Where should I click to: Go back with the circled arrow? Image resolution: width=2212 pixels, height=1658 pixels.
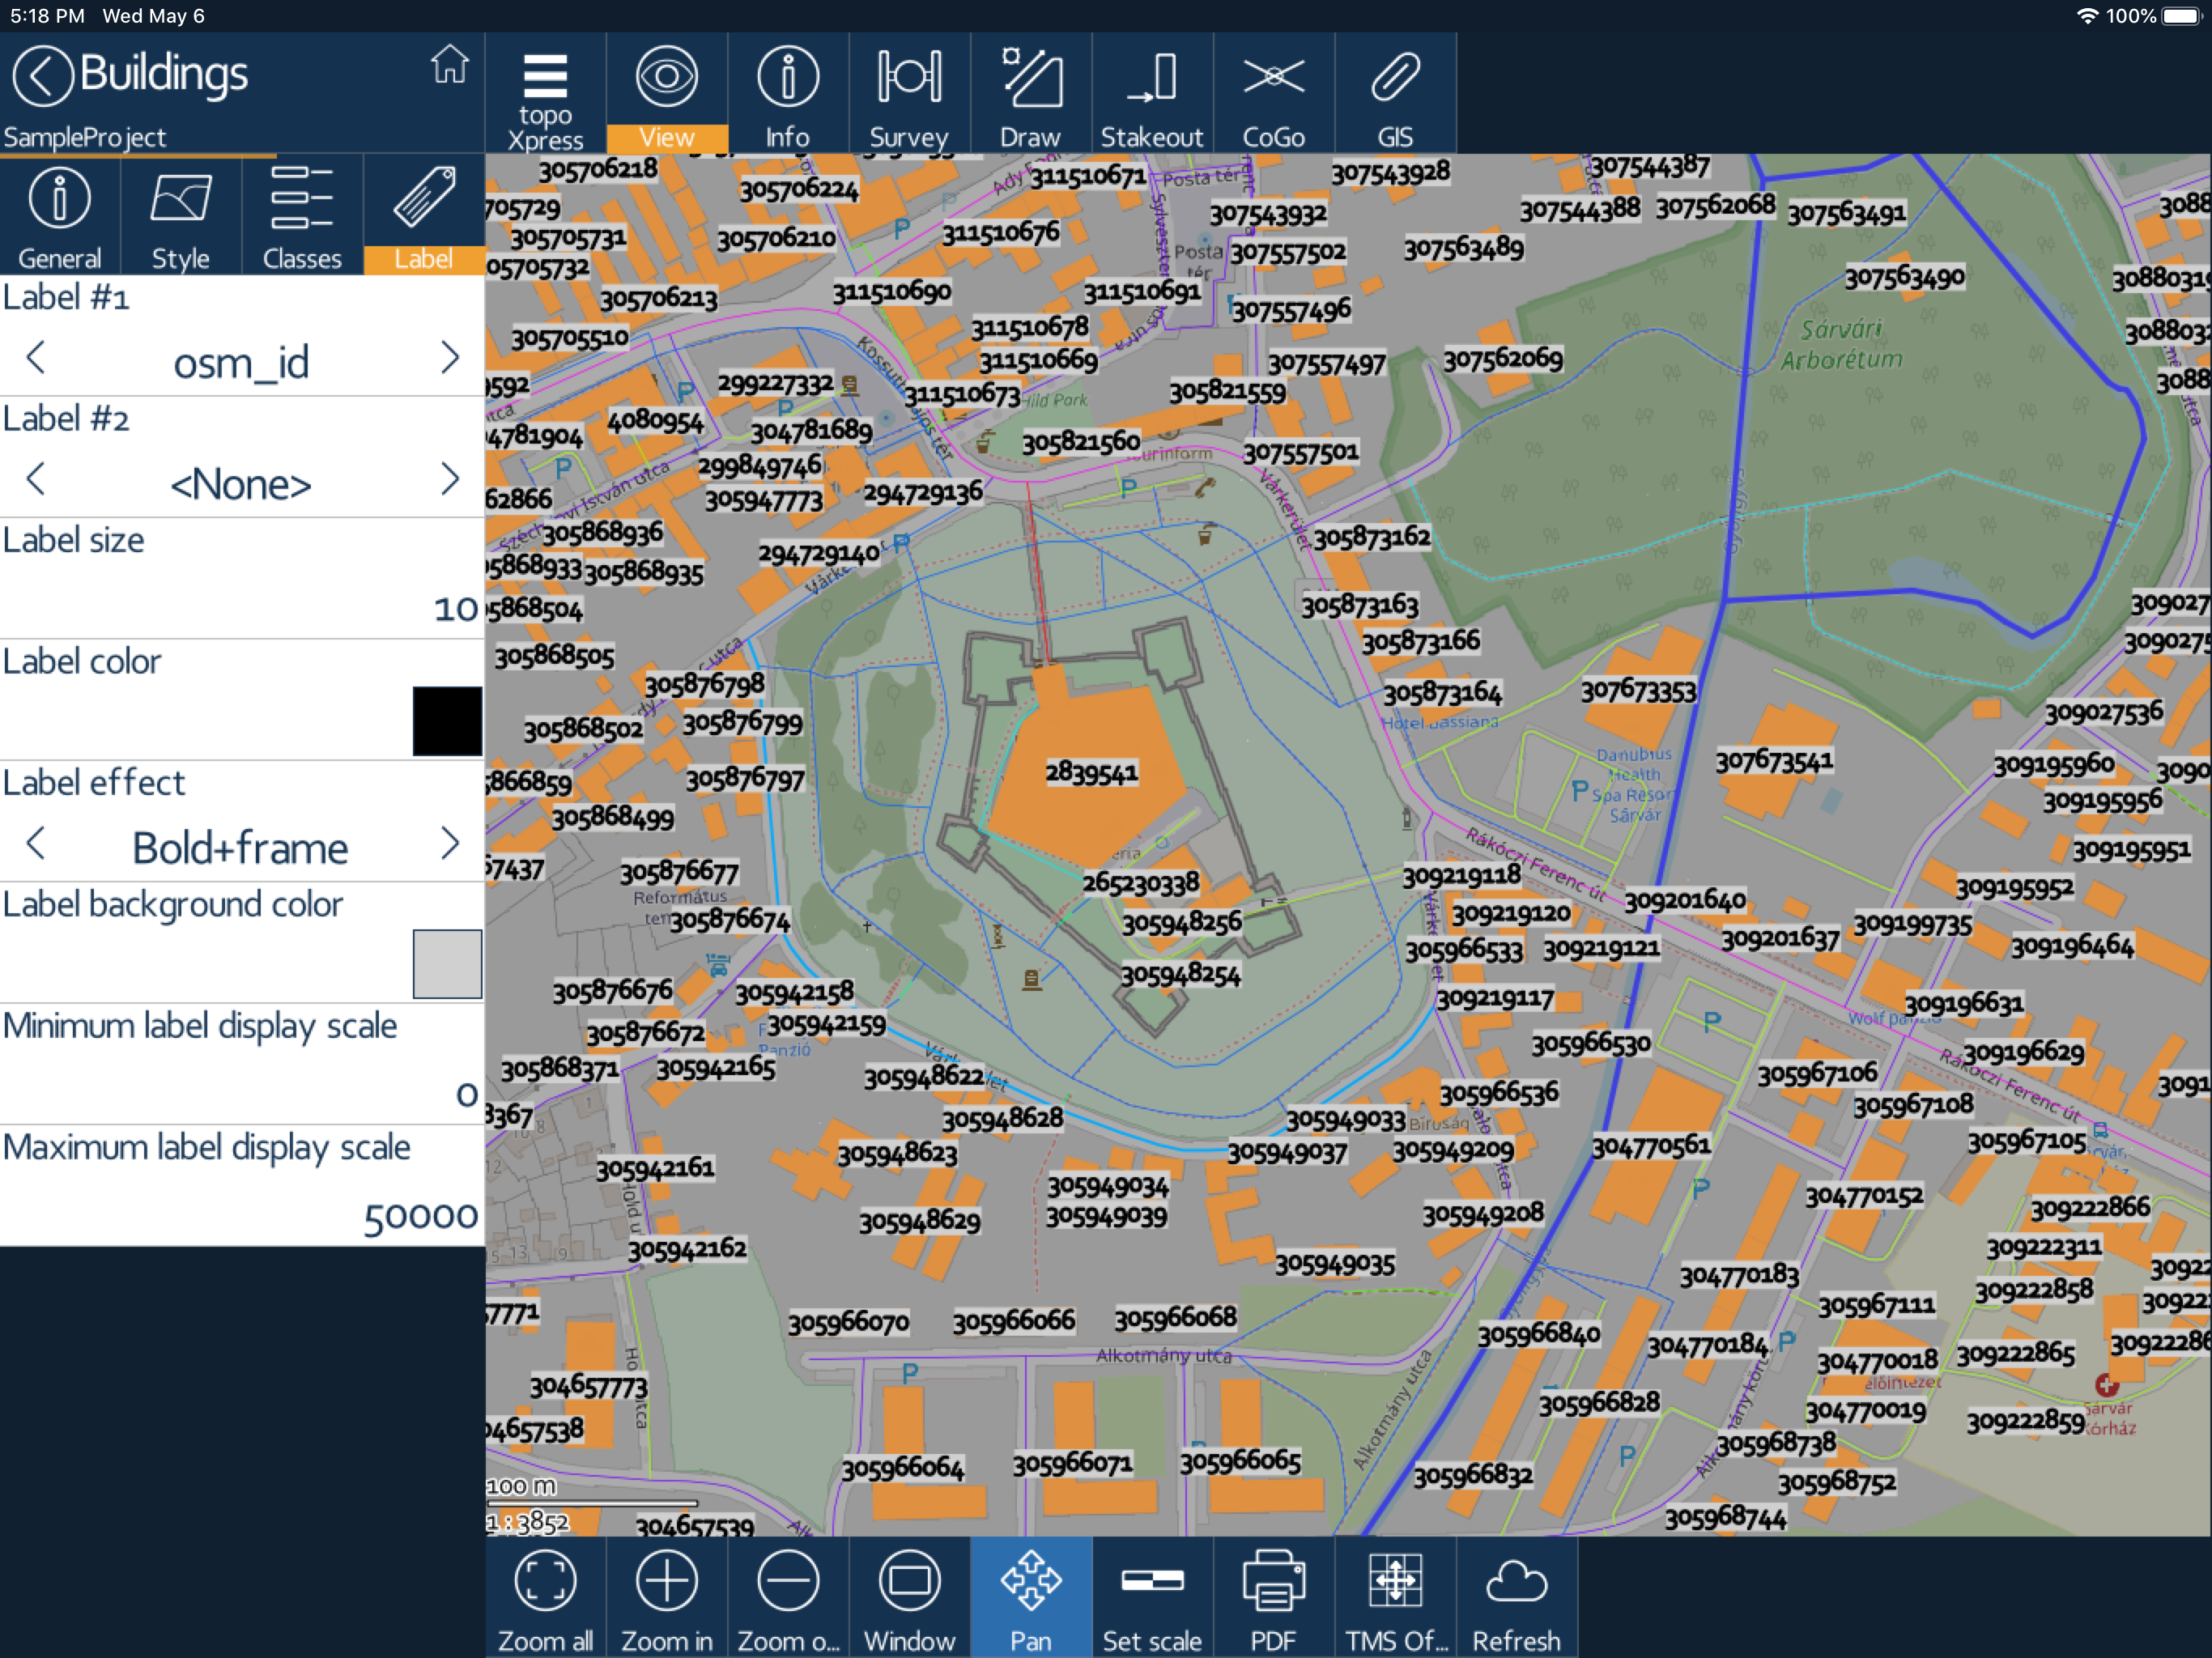coord(42,75)
